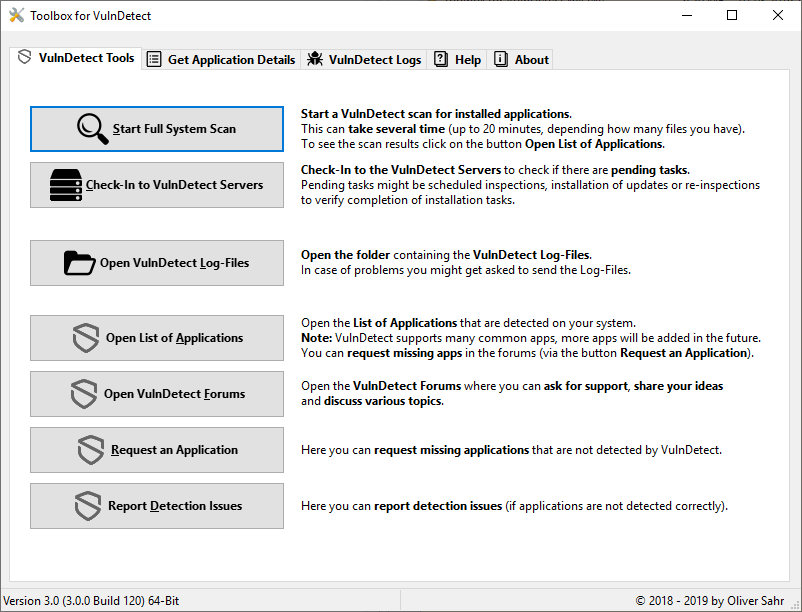Click the wrench app icon in the title bar
The width and height of the screenshot is (802, 612).
(x=16, y=15)
